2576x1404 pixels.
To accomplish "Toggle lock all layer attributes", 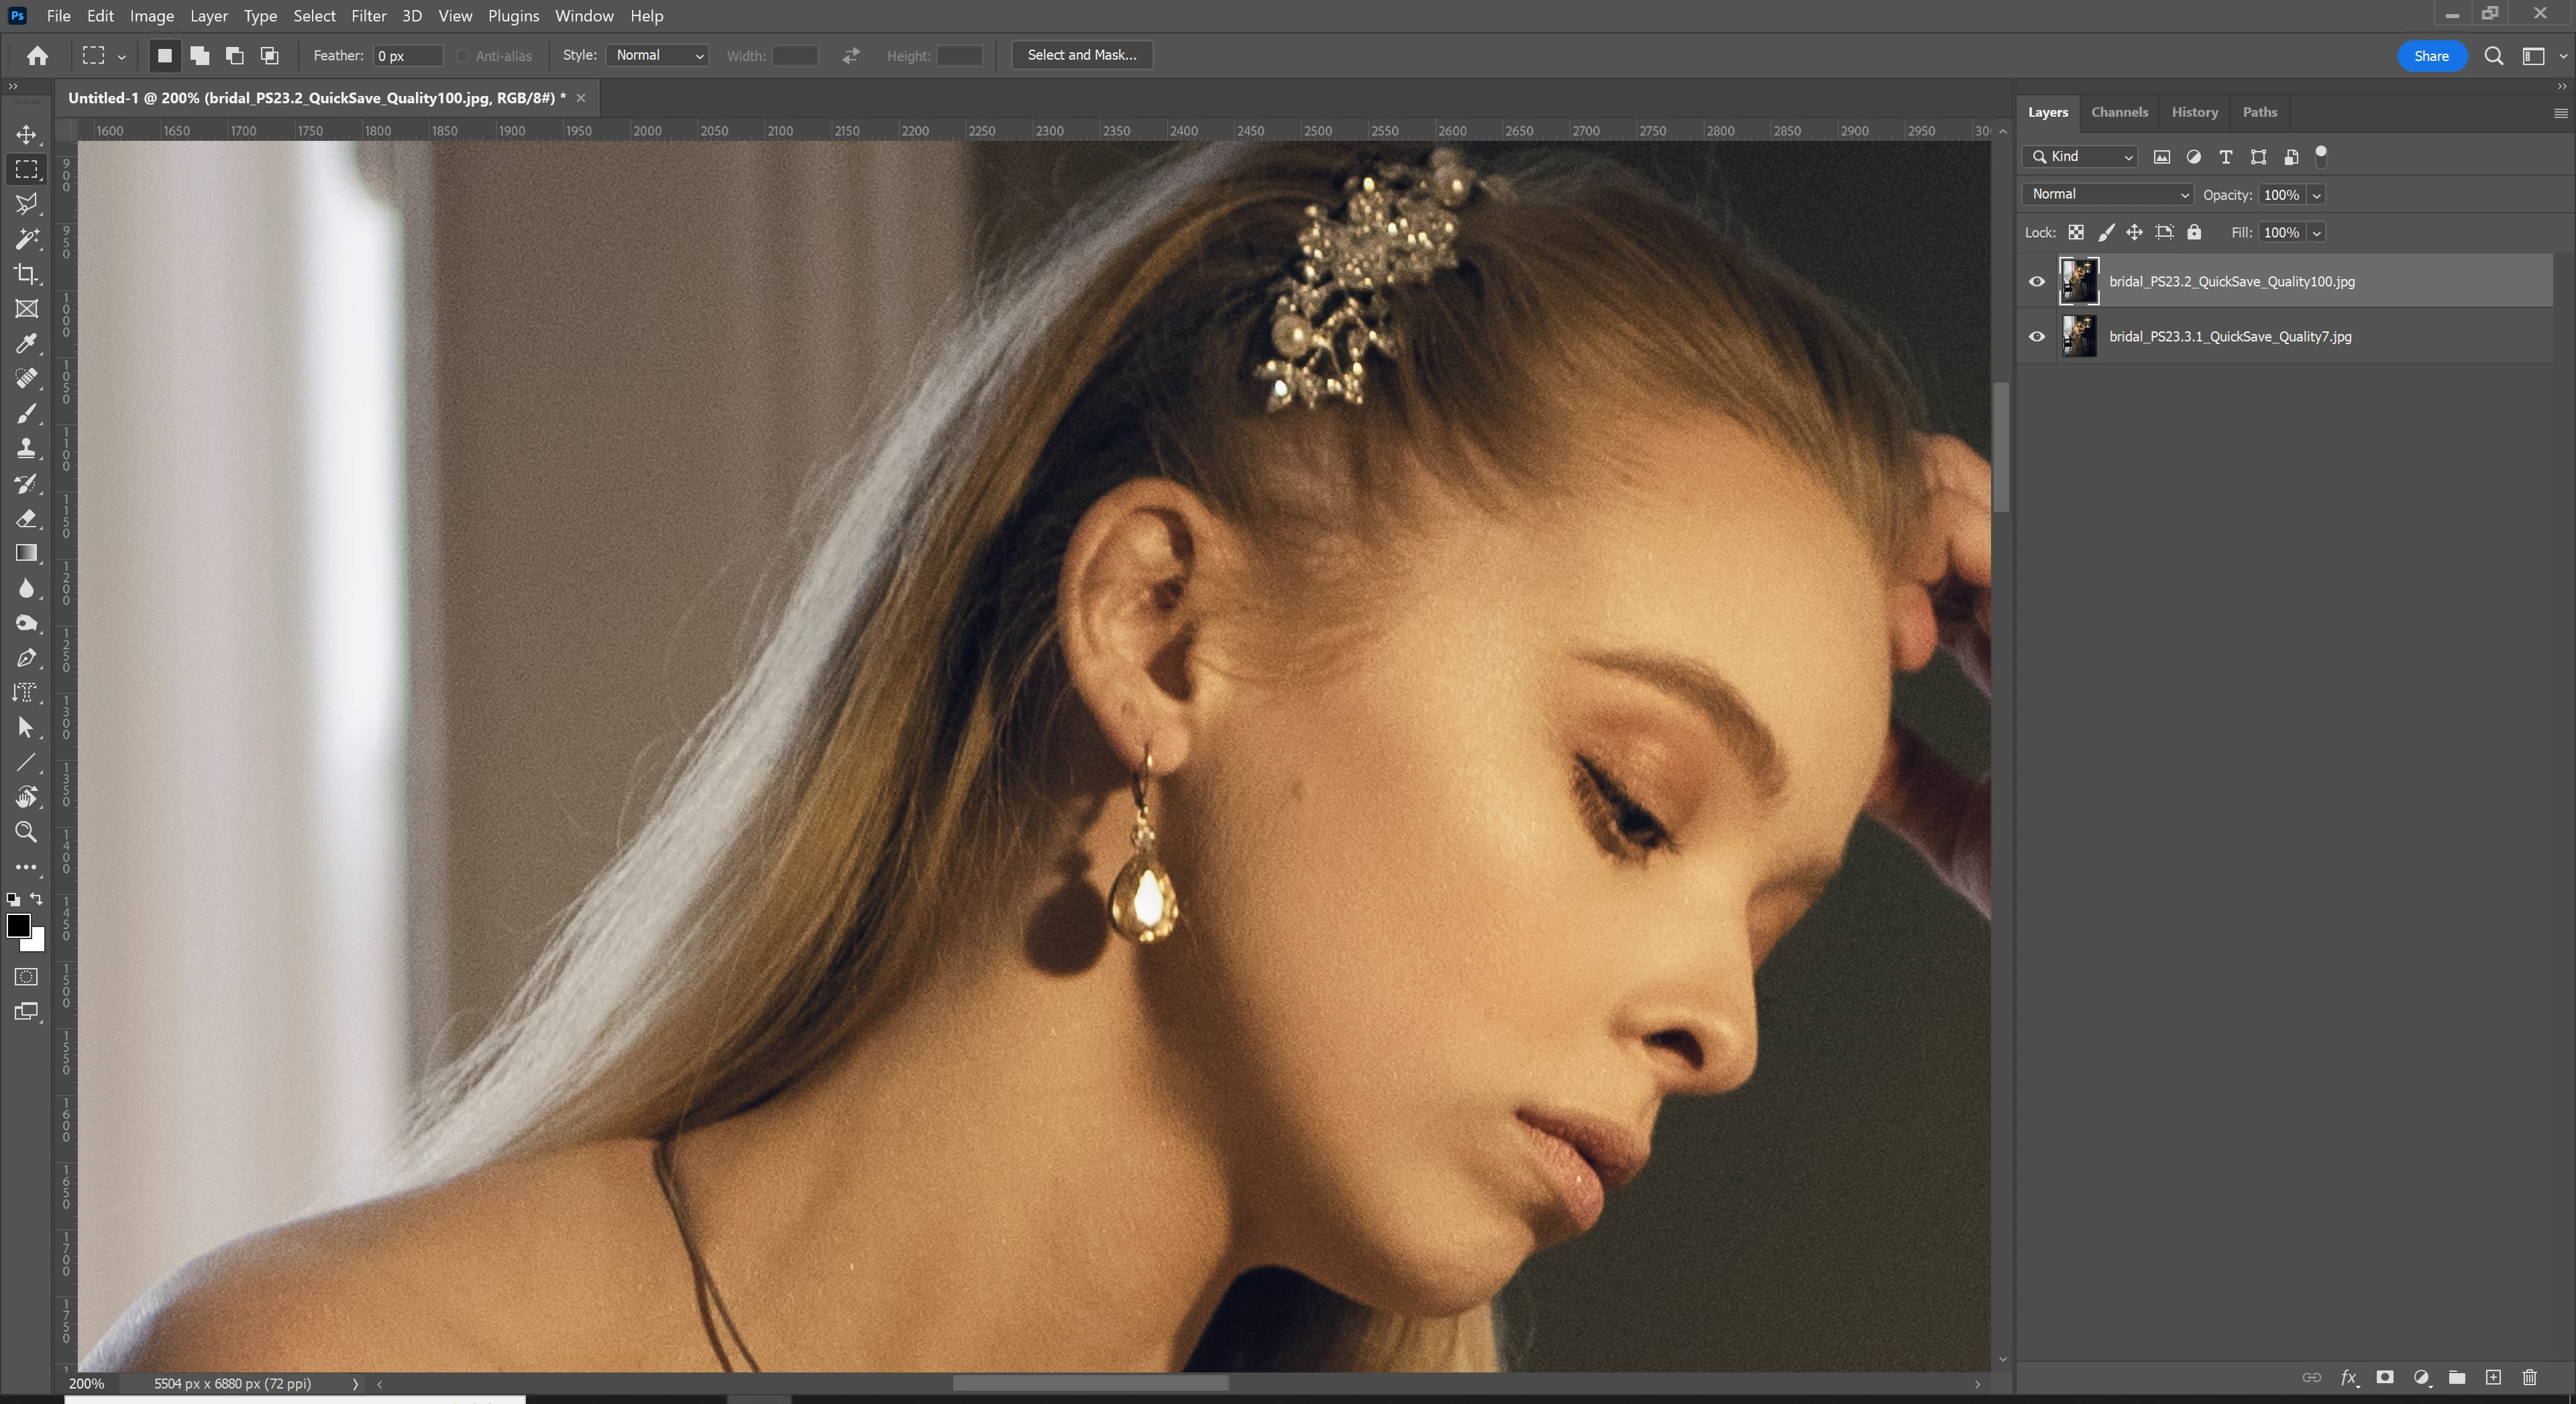I will [2194, 232].
